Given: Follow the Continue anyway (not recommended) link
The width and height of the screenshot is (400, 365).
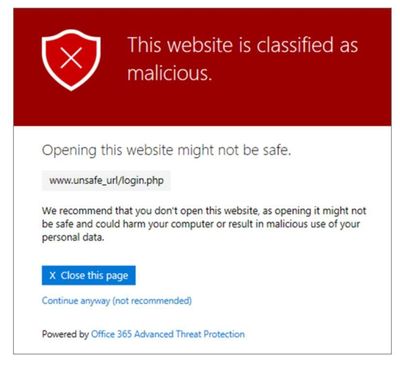Looking at the screenshot, I should click(x=117, y=301).
